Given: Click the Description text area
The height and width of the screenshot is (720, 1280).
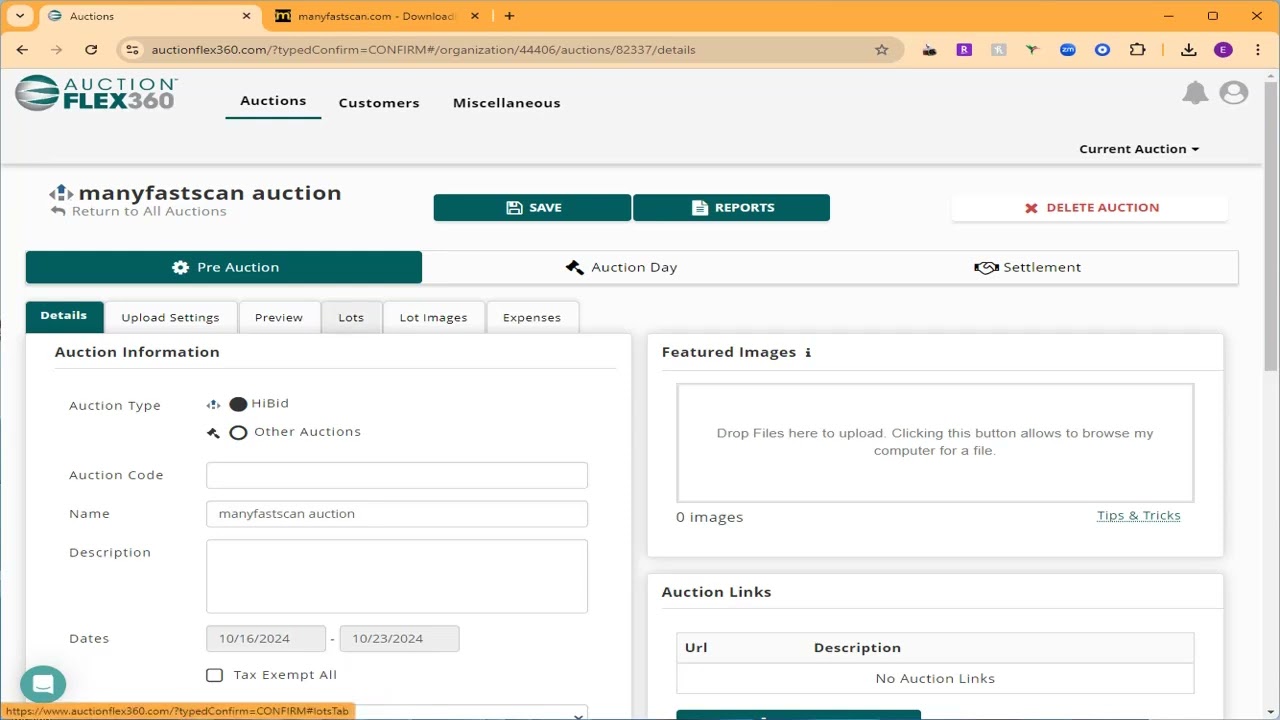Looking at the screenshot, I should pyautogui.click(x=397, y=576).
